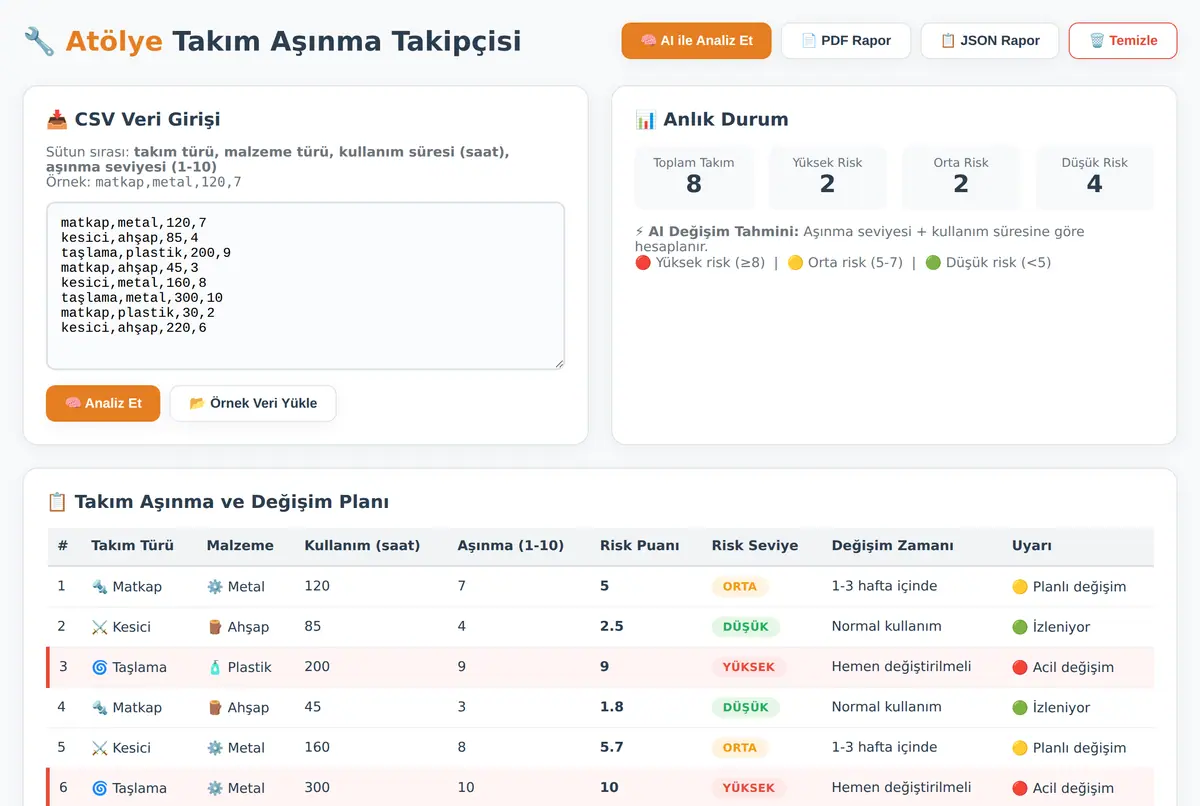This screenshot has width=1200, height=806.
Task: Click the DÜŞÜK badge in row 2
Action: (746, 627)
